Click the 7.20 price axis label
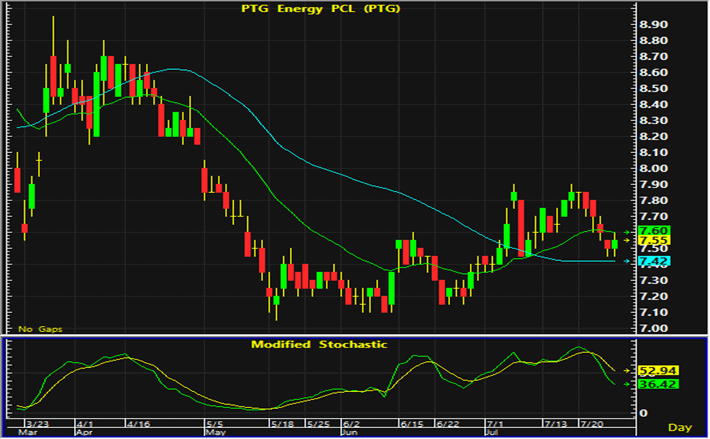This screenshot has height=439, width=710. click(653, 296)
